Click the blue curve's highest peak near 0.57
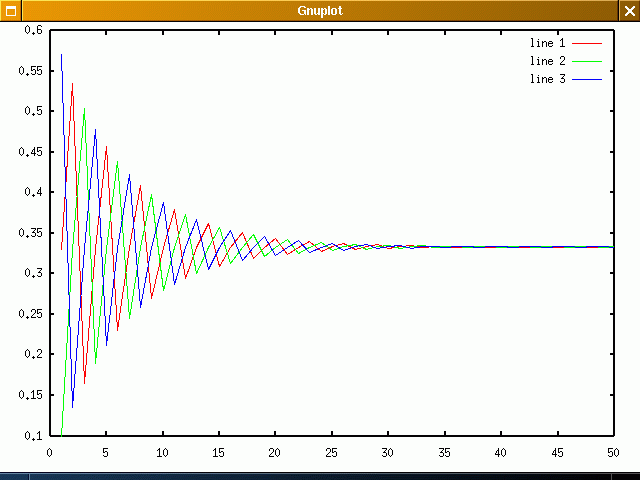The image size is (640, 480). click(x=61, y=55)
